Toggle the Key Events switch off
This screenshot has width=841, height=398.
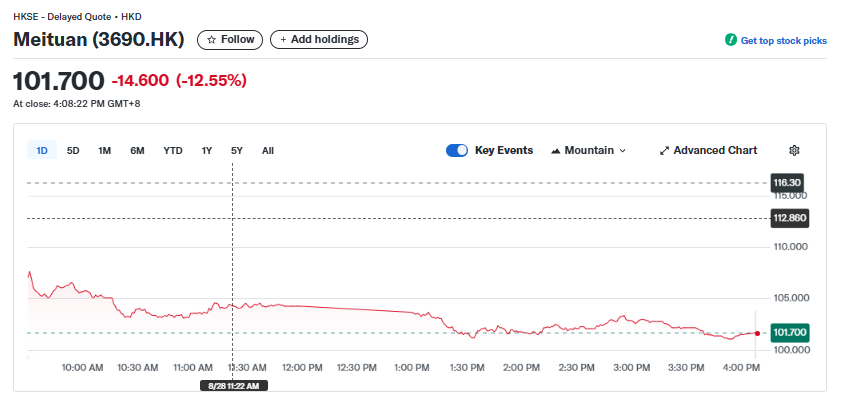coord(457,151)
